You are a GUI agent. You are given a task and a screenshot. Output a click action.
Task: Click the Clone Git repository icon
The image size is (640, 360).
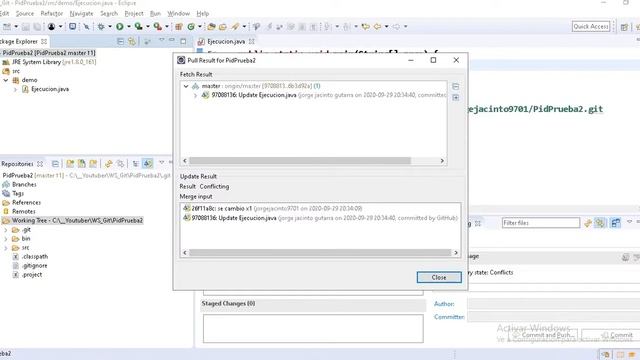tap(82, 164)
